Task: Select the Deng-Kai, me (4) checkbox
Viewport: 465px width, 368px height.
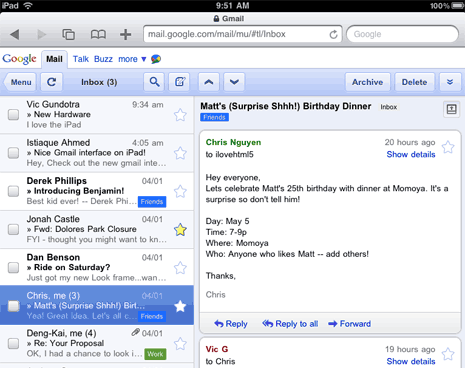Action: pos(13,344)
